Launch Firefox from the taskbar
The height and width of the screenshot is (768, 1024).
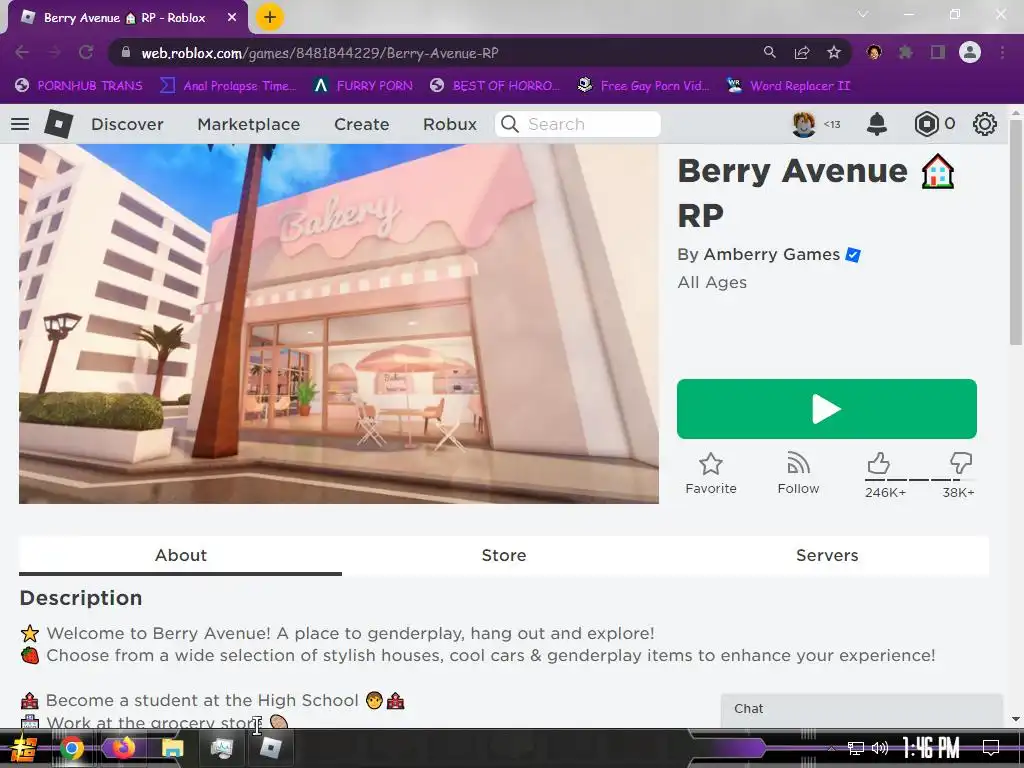(x=122, y=748)
